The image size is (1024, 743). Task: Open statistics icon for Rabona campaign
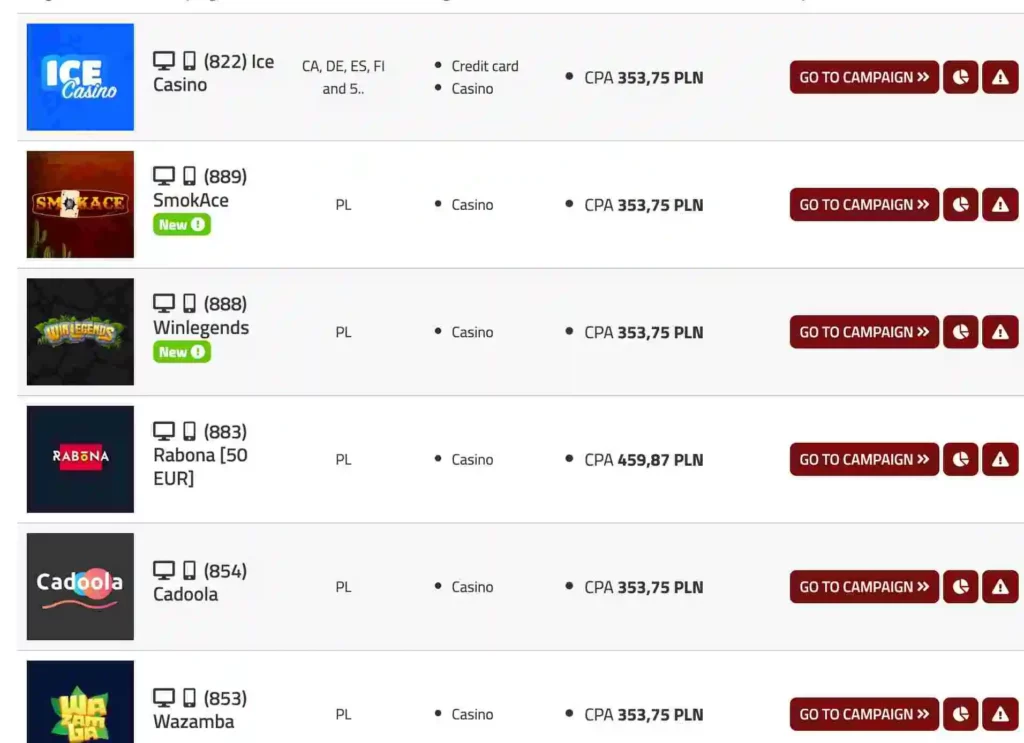(x=960, y=459)
